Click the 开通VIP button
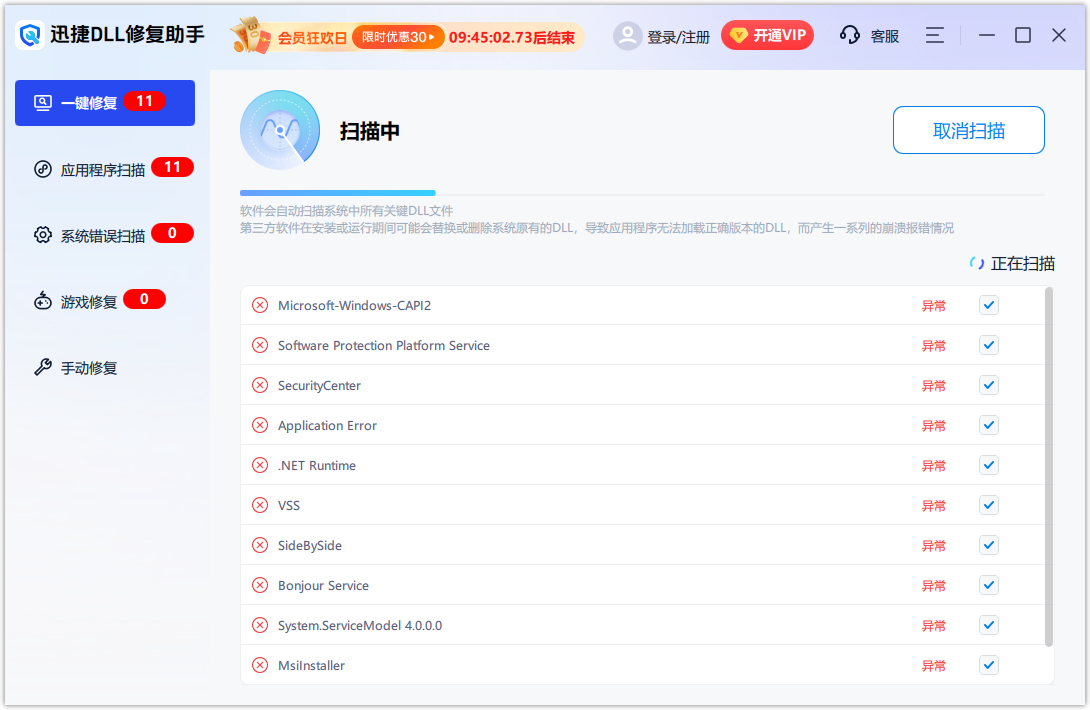Screen dimensions: 1090x710 click(767, 35)
